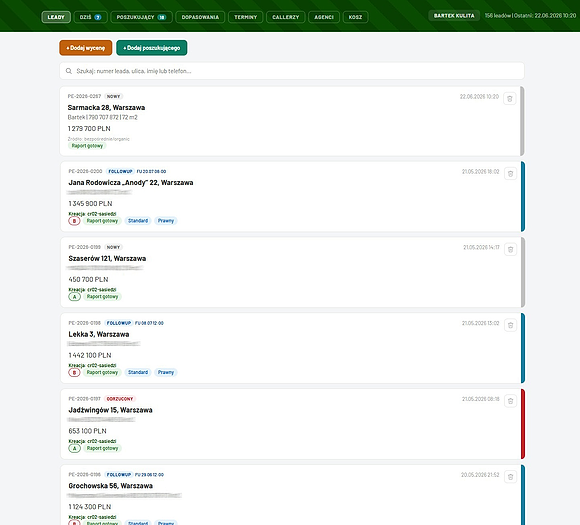
Task: Focus the lead search input field
Action: point(292,71)
